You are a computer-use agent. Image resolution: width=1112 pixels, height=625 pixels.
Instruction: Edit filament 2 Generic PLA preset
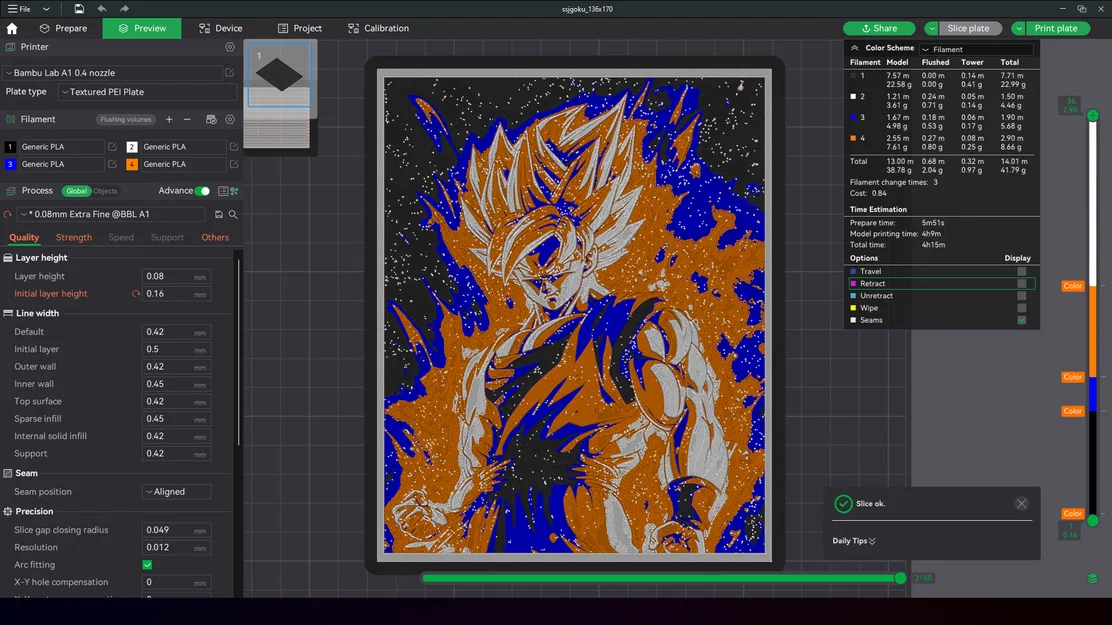234,146
